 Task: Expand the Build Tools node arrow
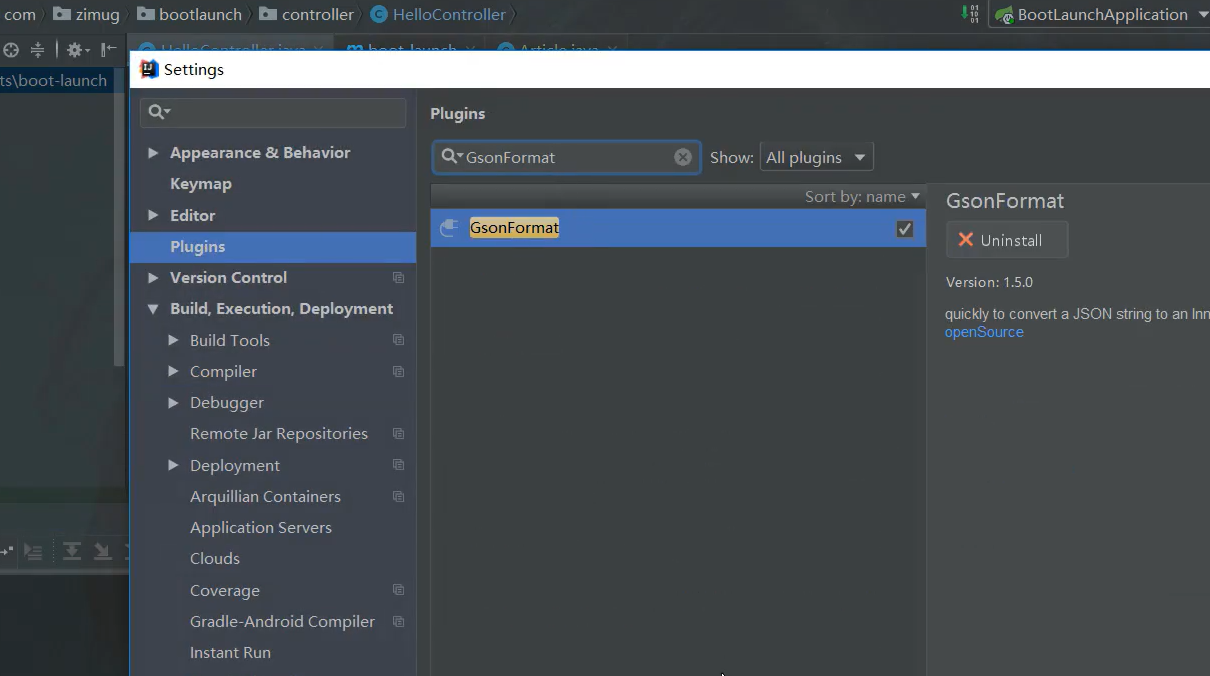(173, 340)
